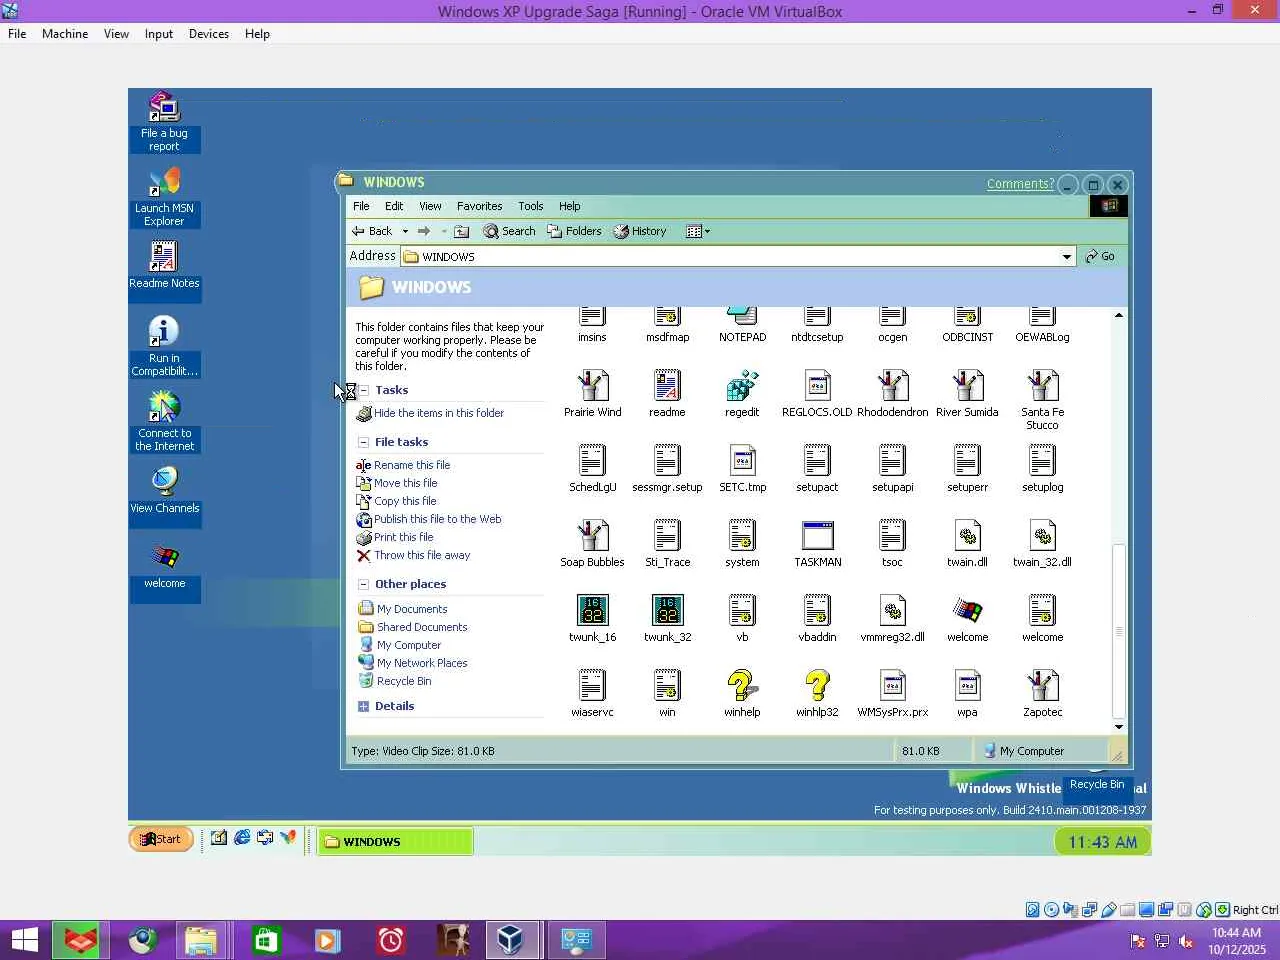Open Launch MSN Explorer desktop shortcut

164,182
